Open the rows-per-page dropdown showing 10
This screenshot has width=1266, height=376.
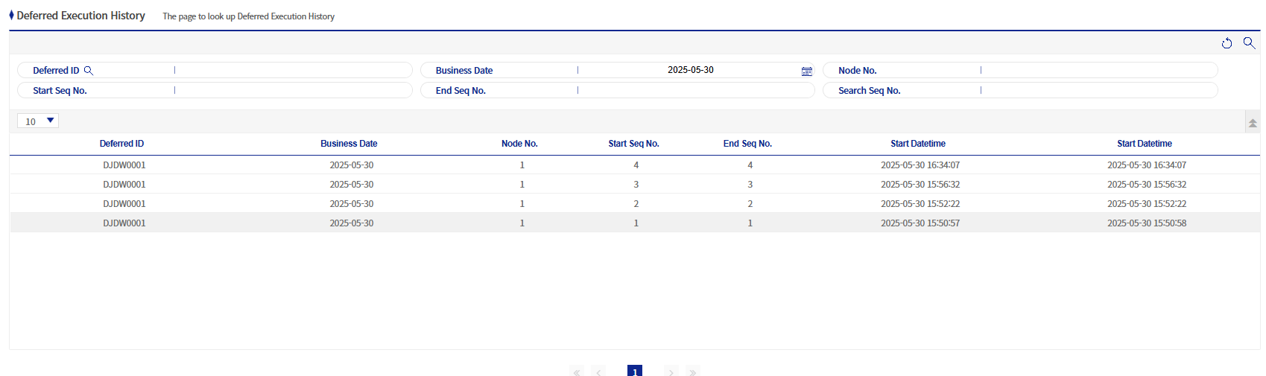pyautogui.click(x=38, y=121)
